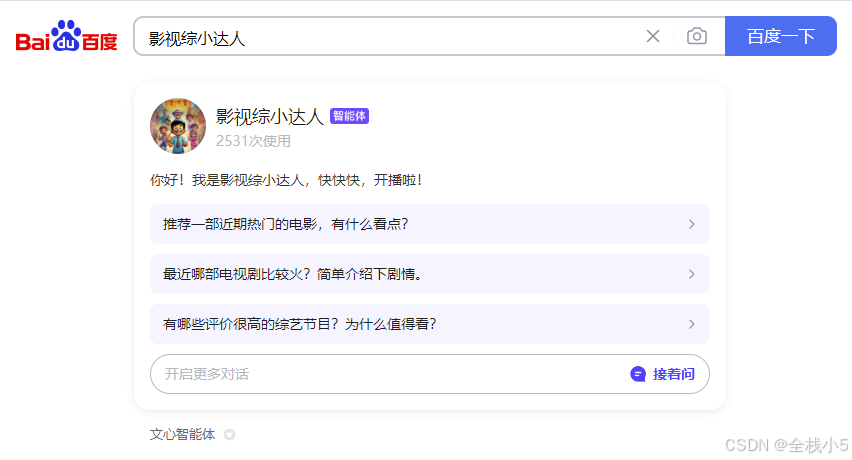Expand chevron on the 综艺节目 question row
852x460 pixels.
(691, 324)
